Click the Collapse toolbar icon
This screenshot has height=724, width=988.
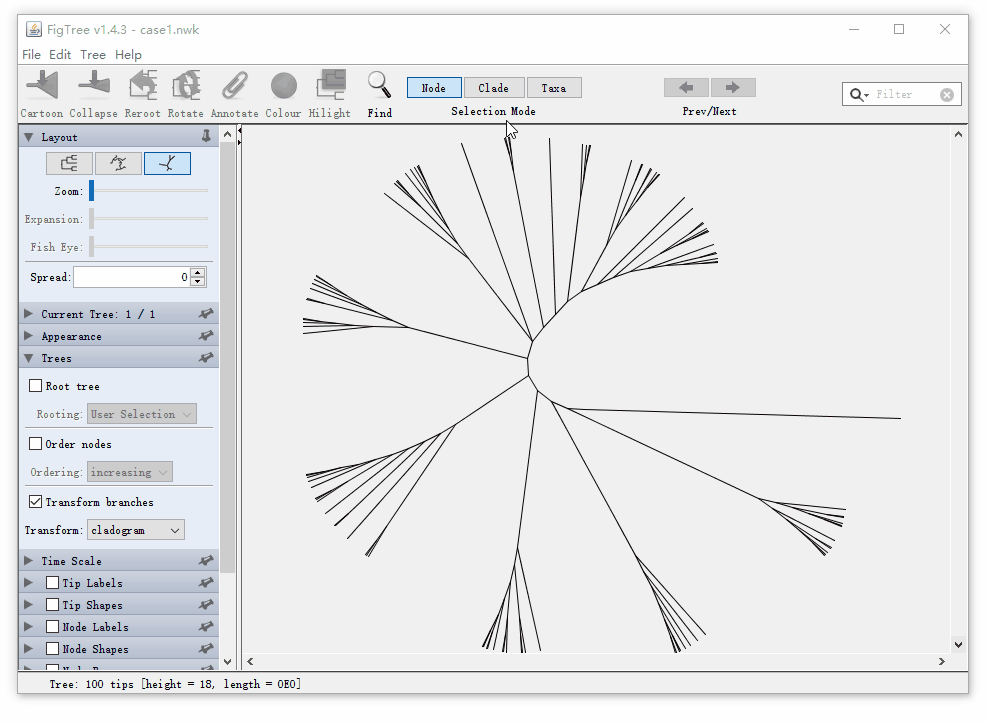point(93,86)
